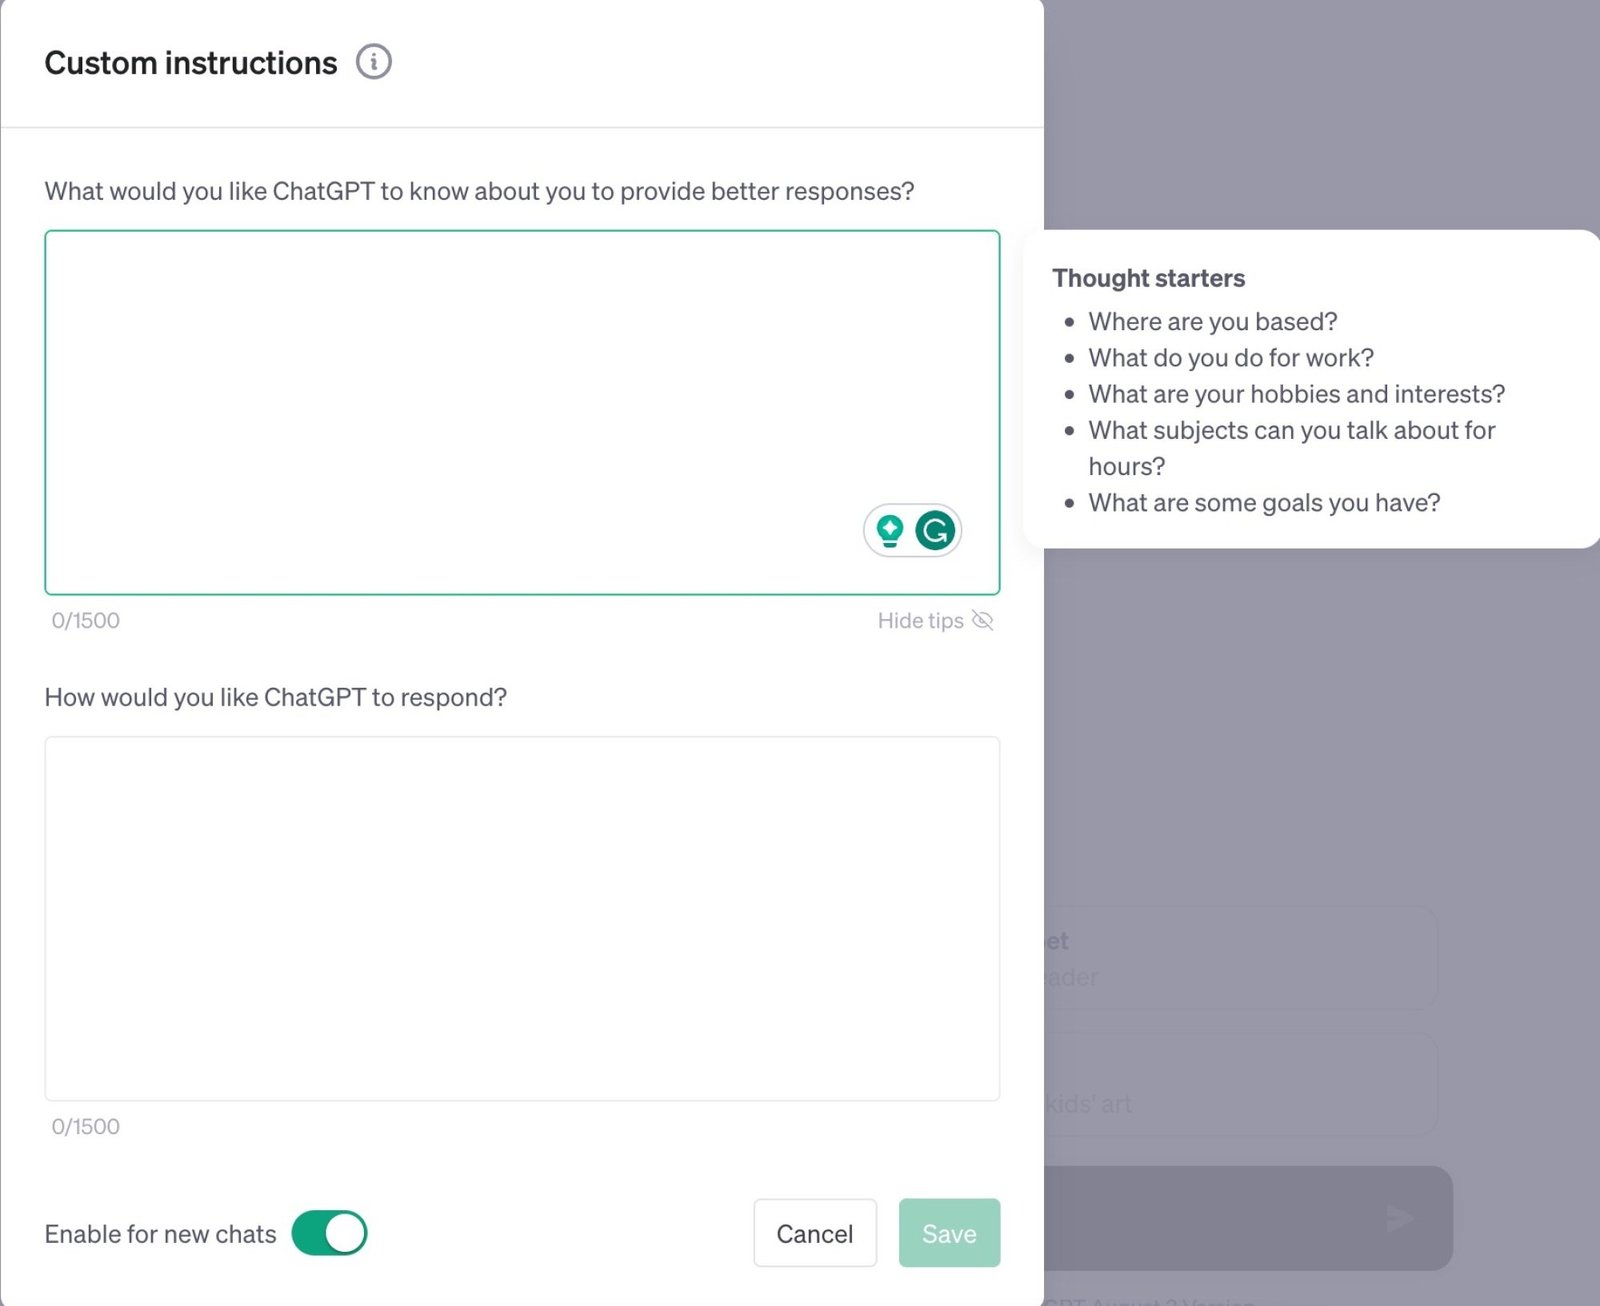Viewport: 1600px width, 1306px height.
Task: Disable the Enable for new chats toggle
Action: pyautogui.click(x=329, y=1233)
